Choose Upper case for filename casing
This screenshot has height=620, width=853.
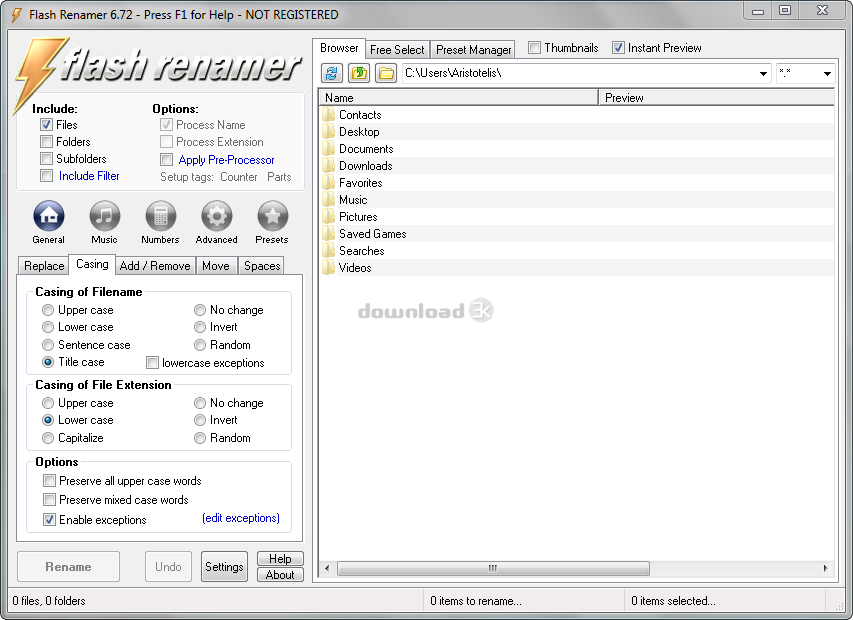click(x=48, y=310)
